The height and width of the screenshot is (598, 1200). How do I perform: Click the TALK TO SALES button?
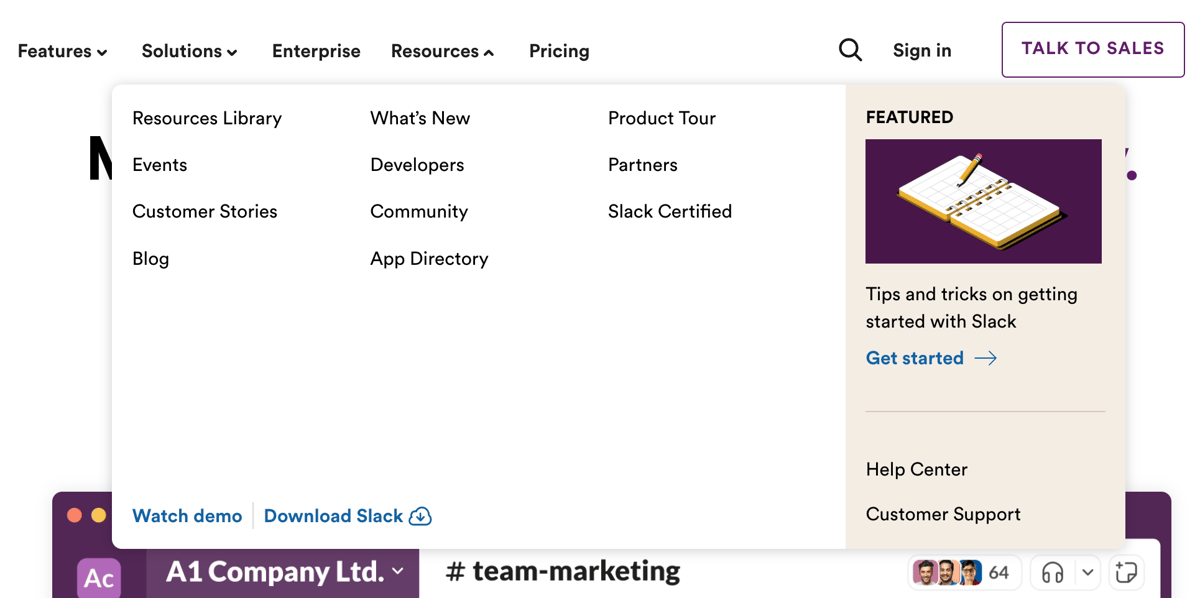coord(1092,49)
